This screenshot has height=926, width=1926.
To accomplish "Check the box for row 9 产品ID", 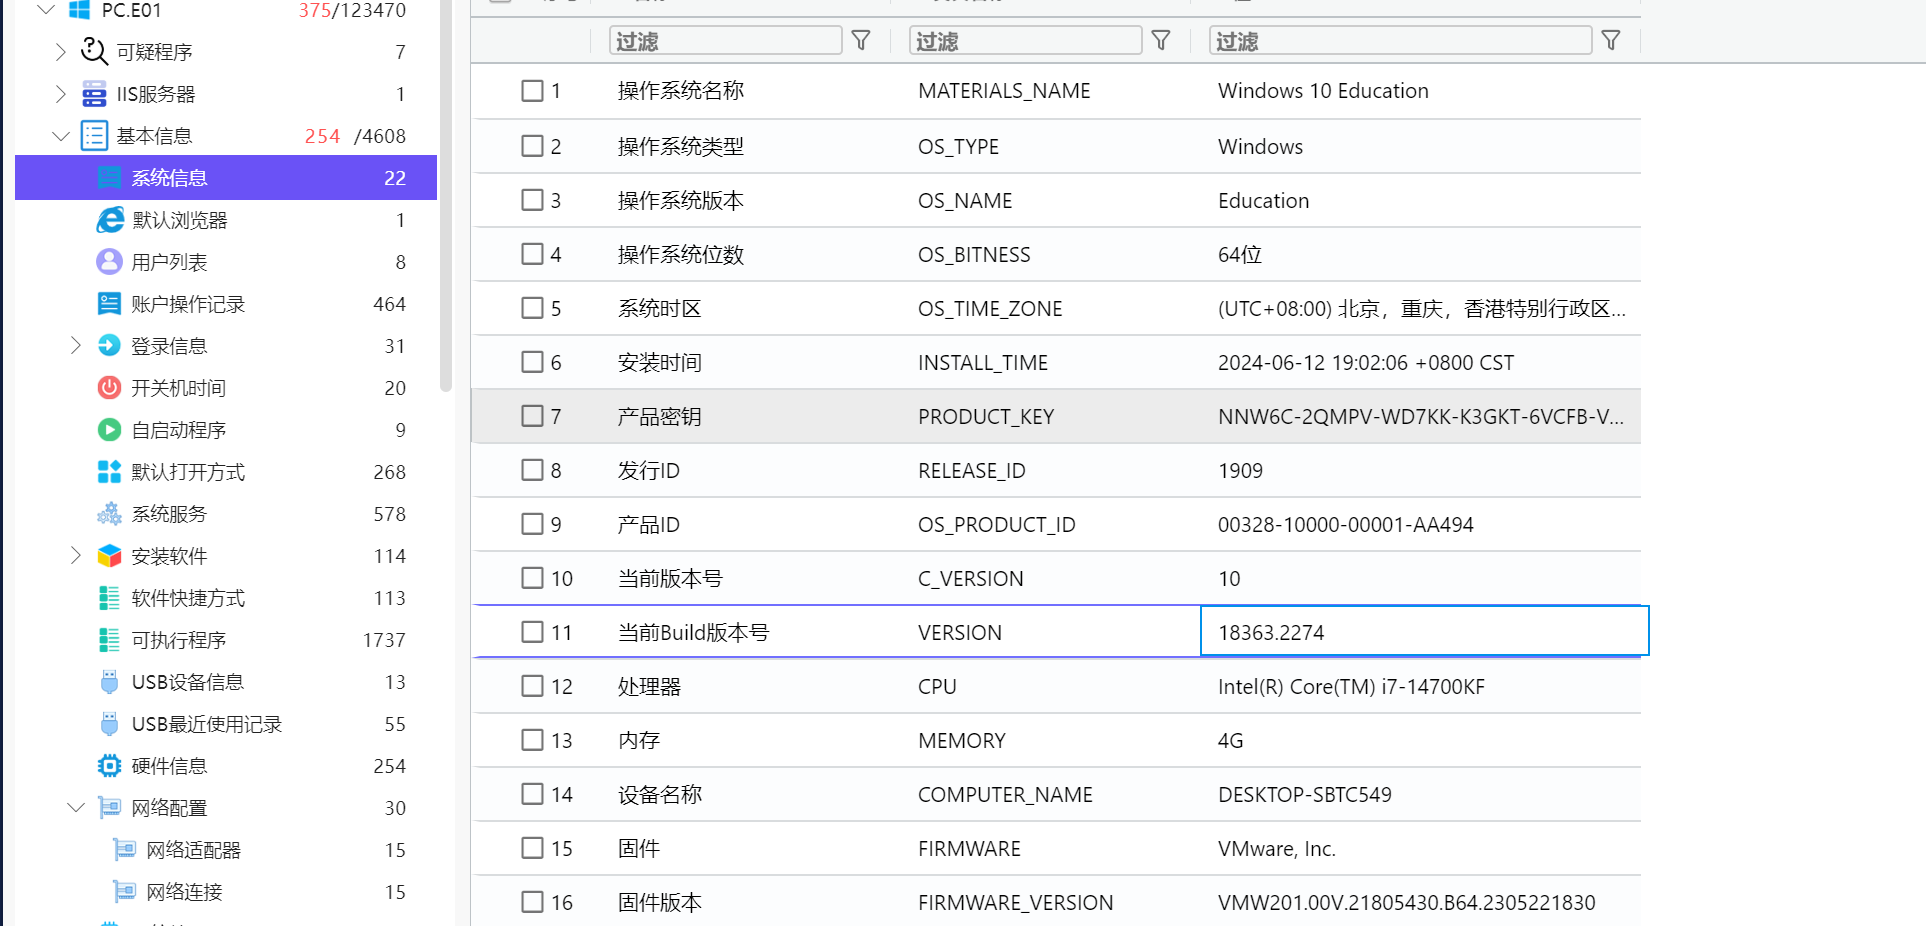I will click(532, 524).
